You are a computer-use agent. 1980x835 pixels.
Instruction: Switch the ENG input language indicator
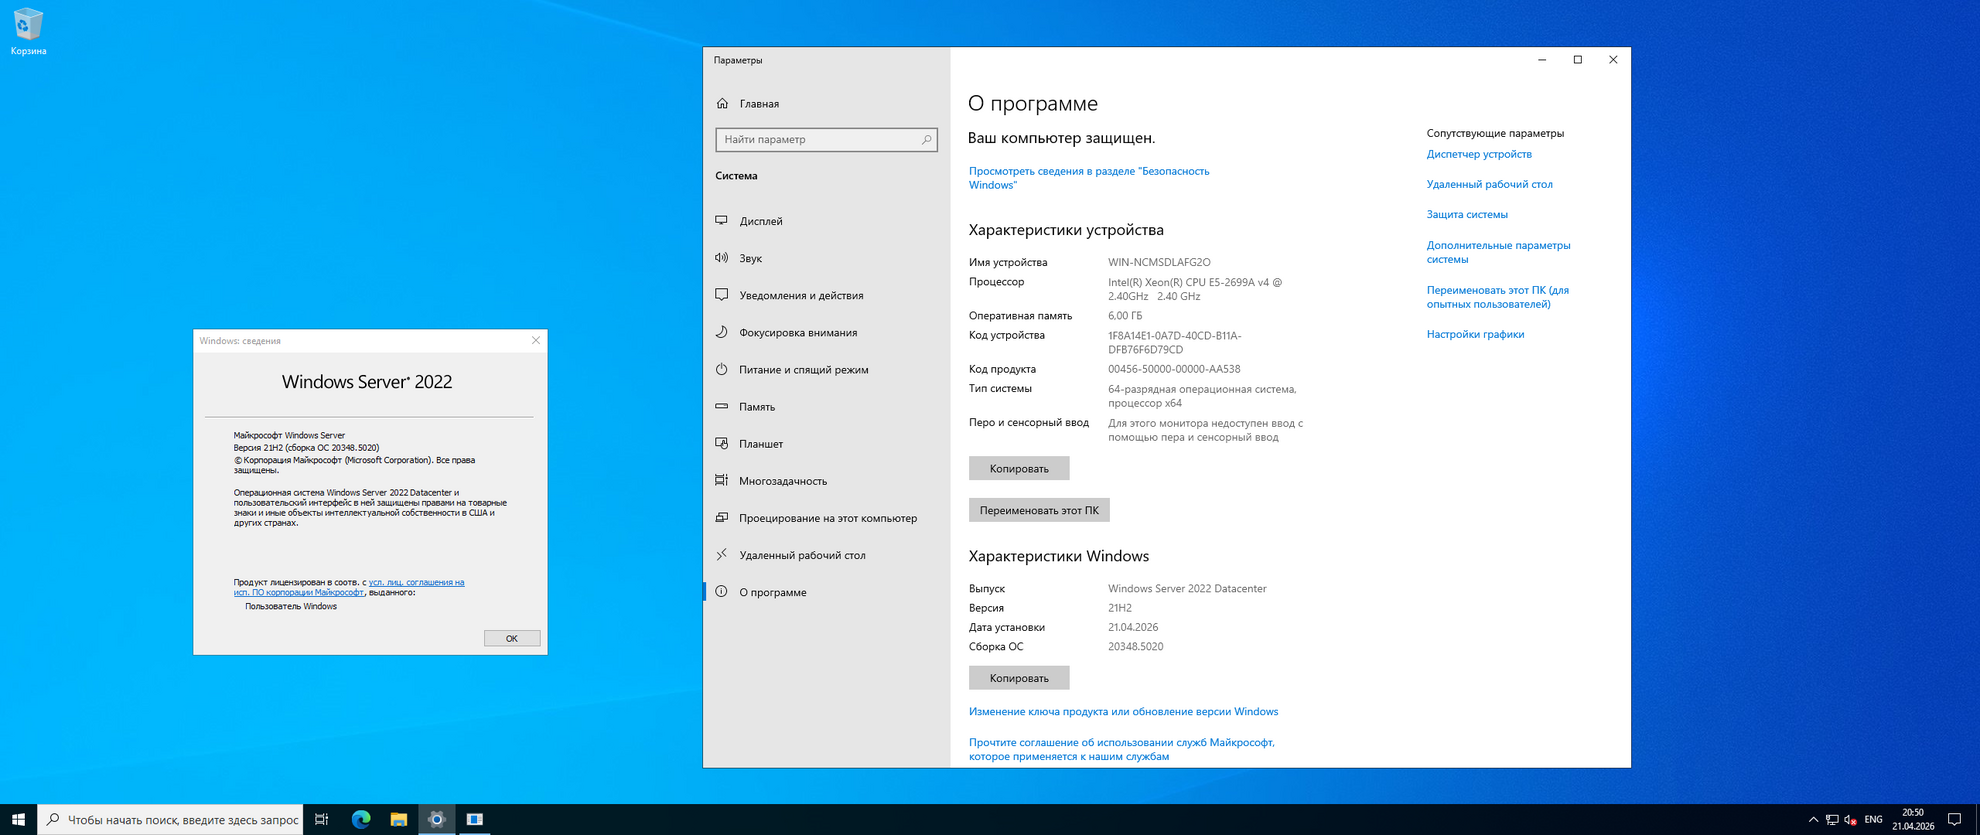click(1874, 819)
